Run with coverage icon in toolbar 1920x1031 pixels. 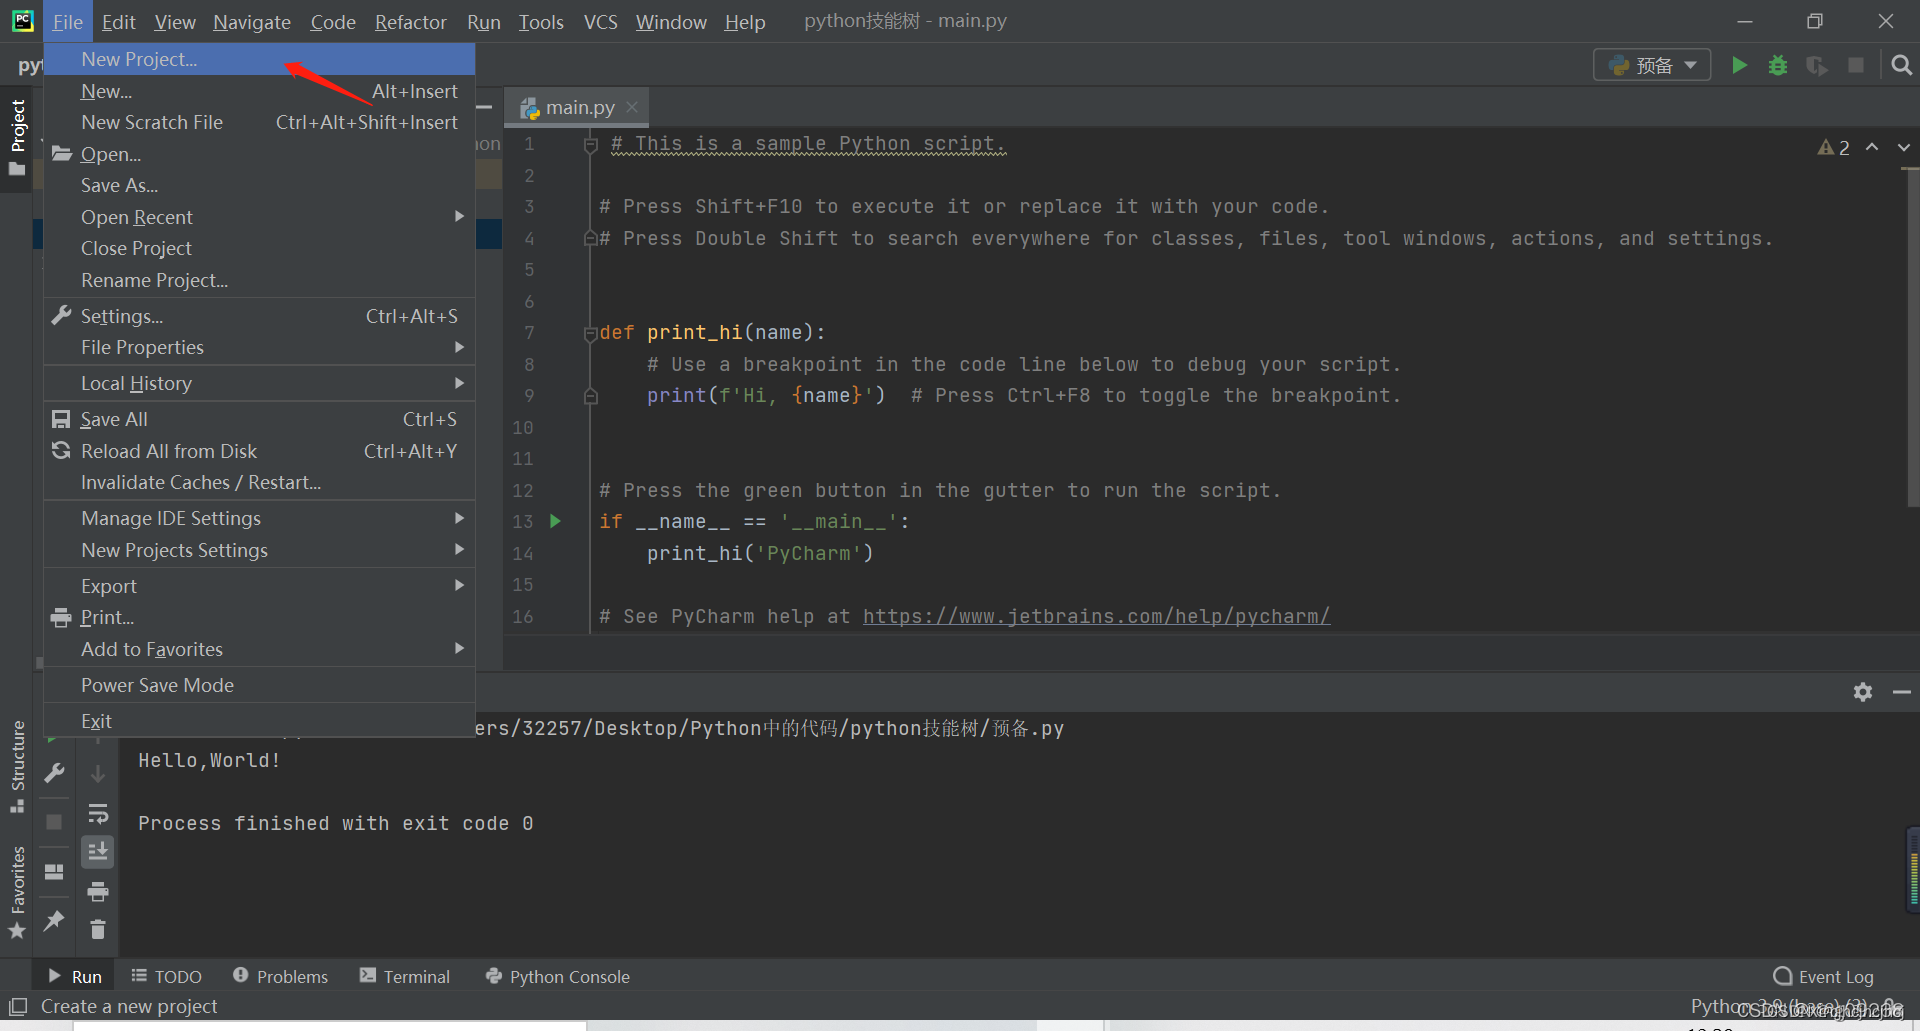[1817, 65]
